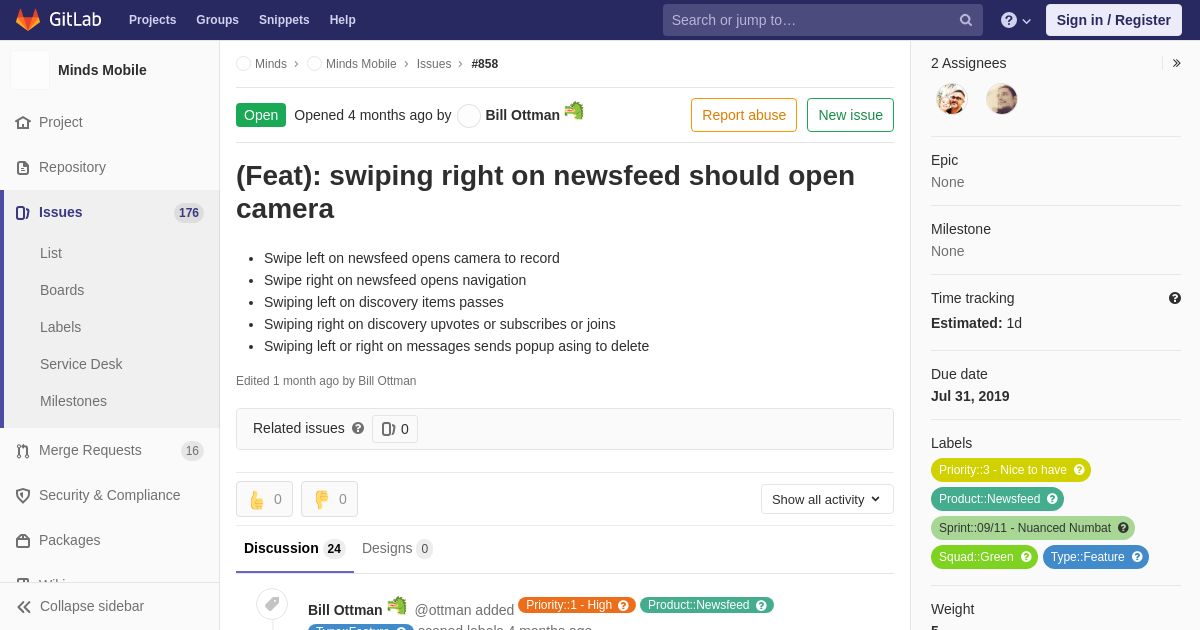
Task: Add a thumbs up reaction
Action: 264,499
